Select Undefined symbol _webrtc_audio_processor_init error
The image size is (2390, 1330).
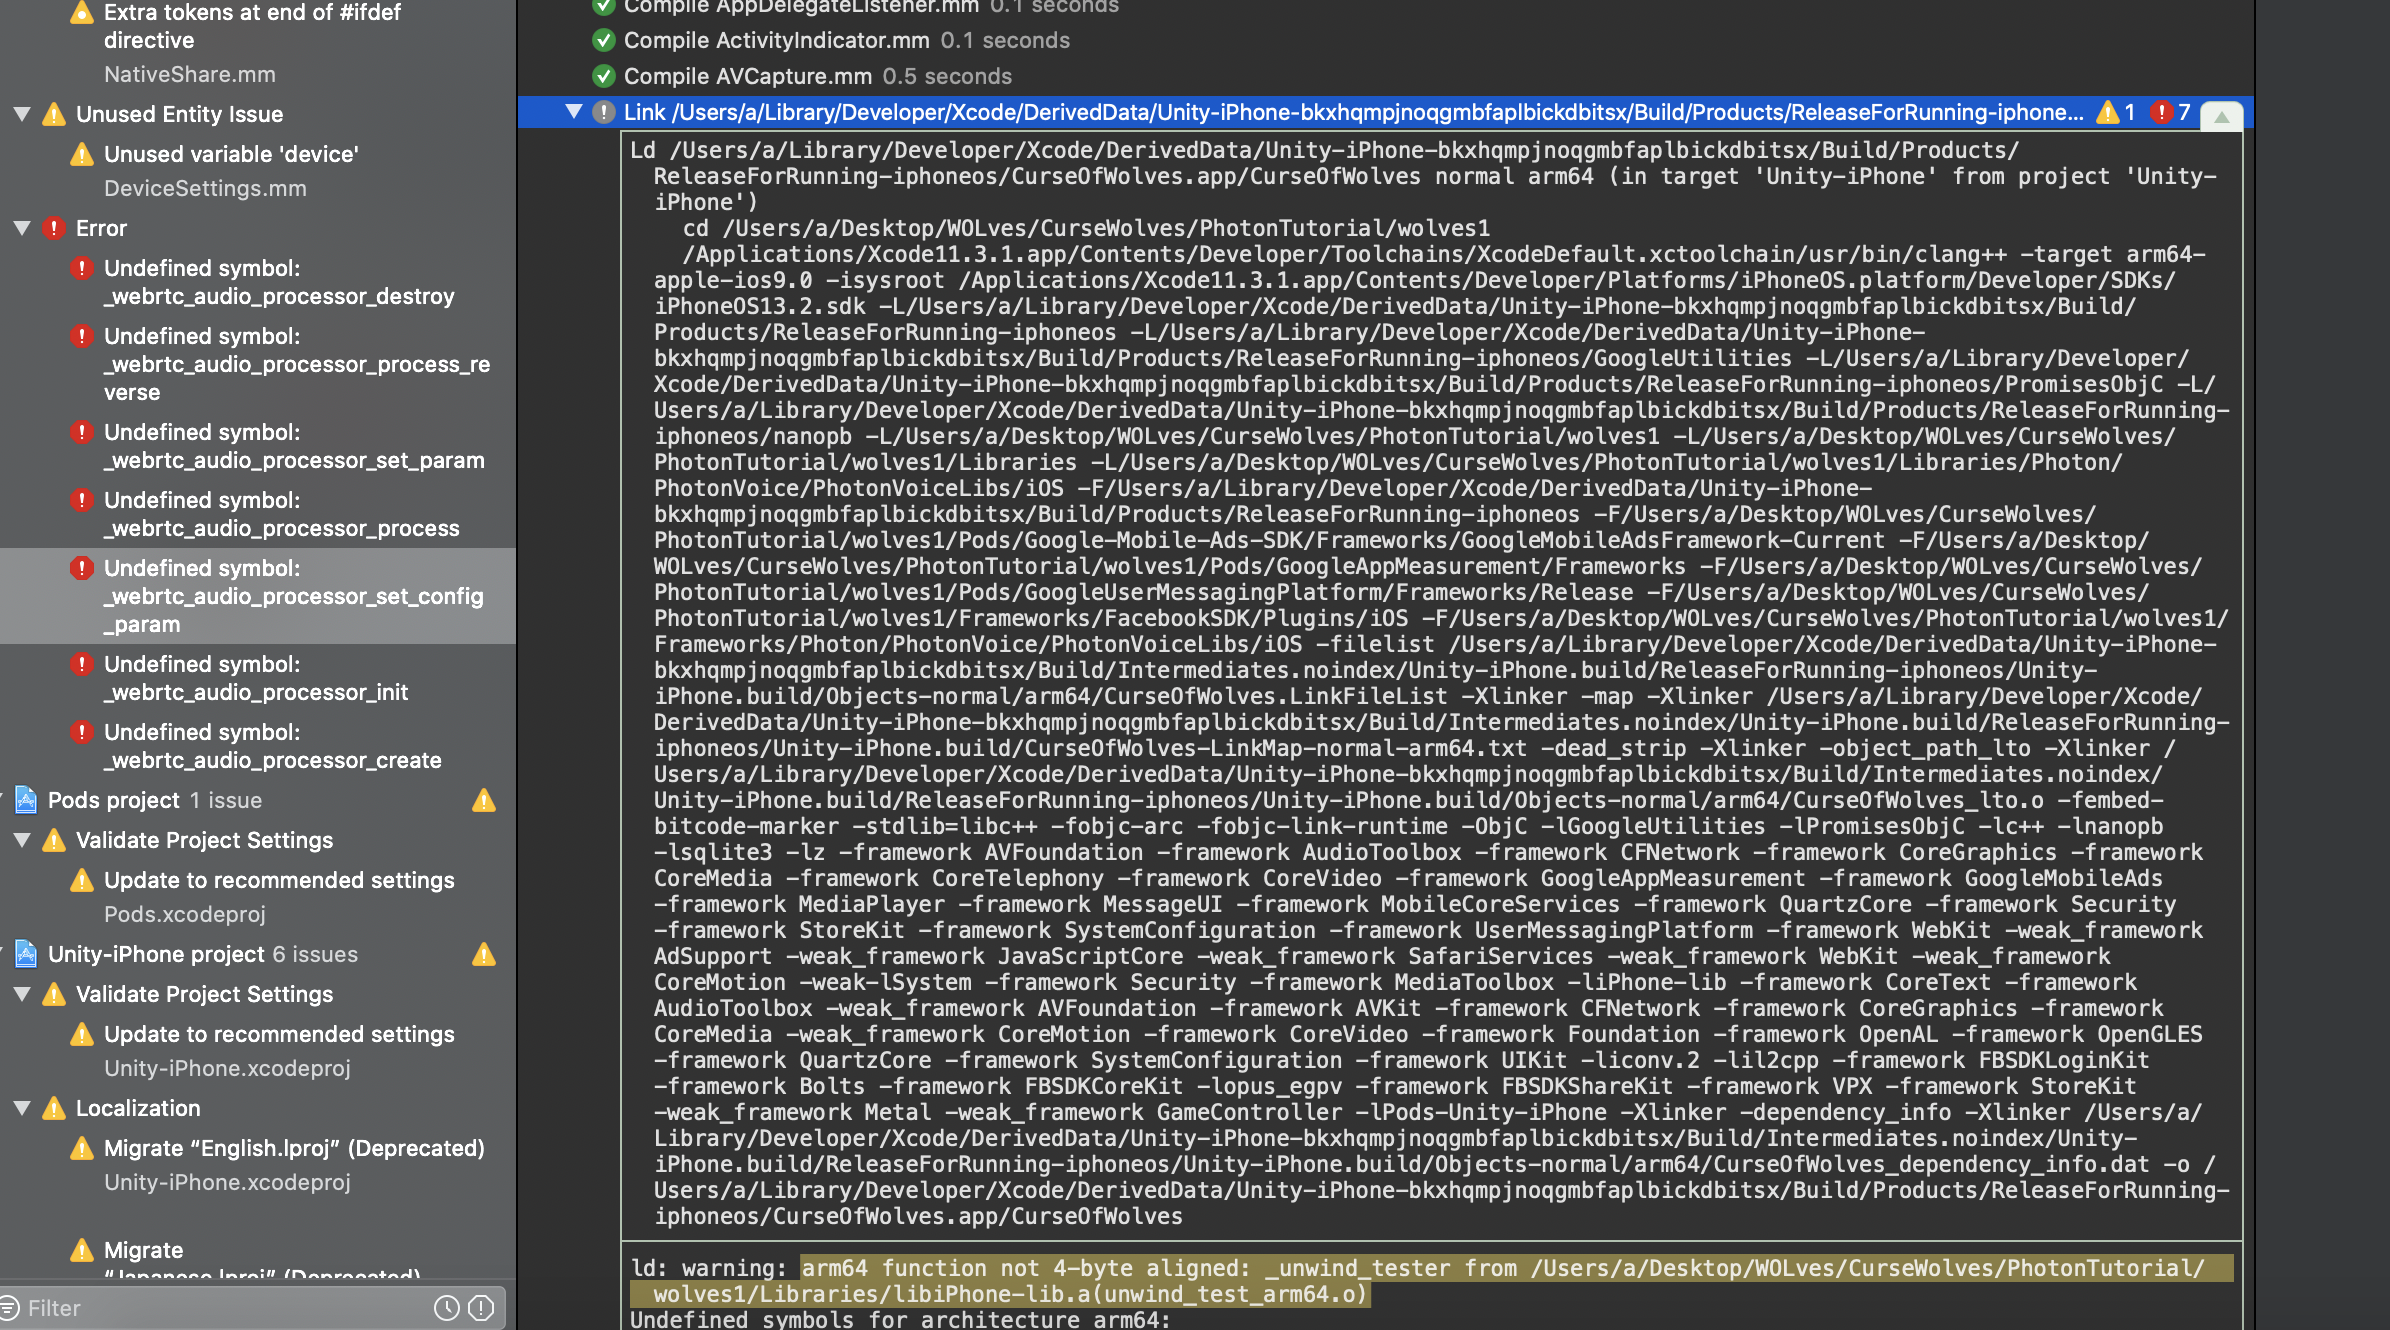(x=258, y=678)
